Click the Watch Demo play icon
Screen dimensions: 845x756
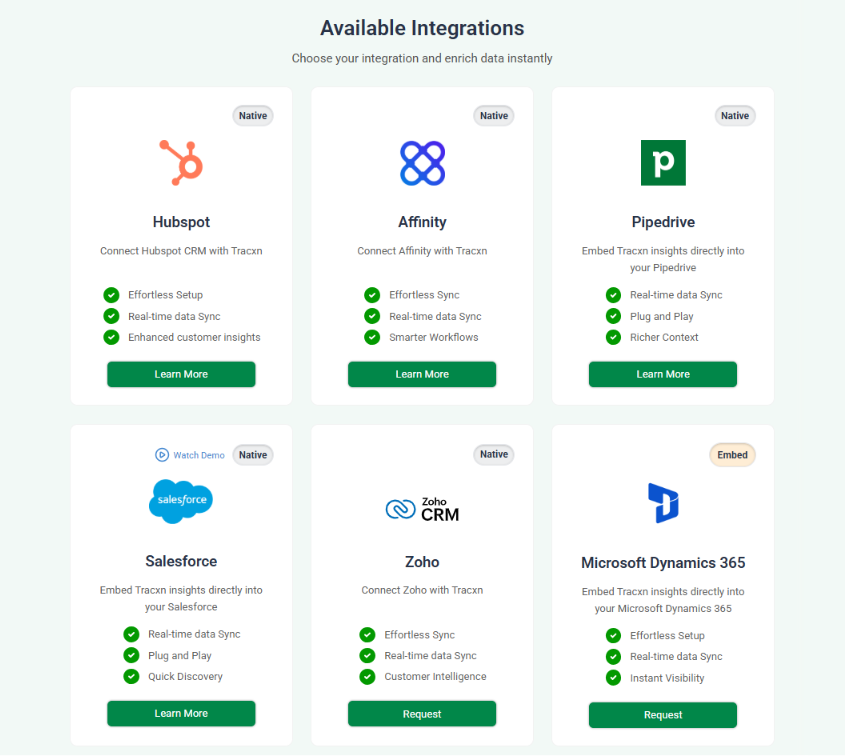click(x=162, y=455)
